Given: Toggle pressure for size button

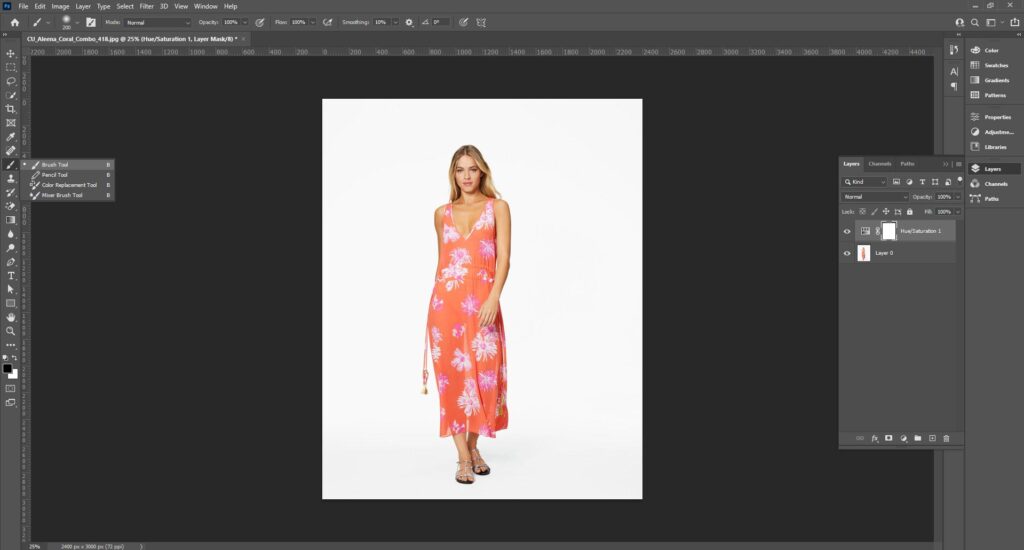Looking at the screenshot, I should pyautogui.click(x=463, y=22).
